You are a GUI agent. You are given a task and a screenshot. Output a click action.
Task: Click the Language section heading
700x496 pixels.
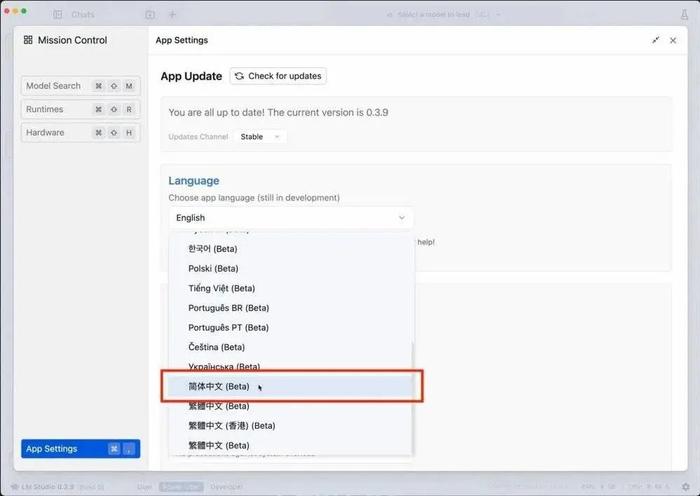click(x=194, y=181)
